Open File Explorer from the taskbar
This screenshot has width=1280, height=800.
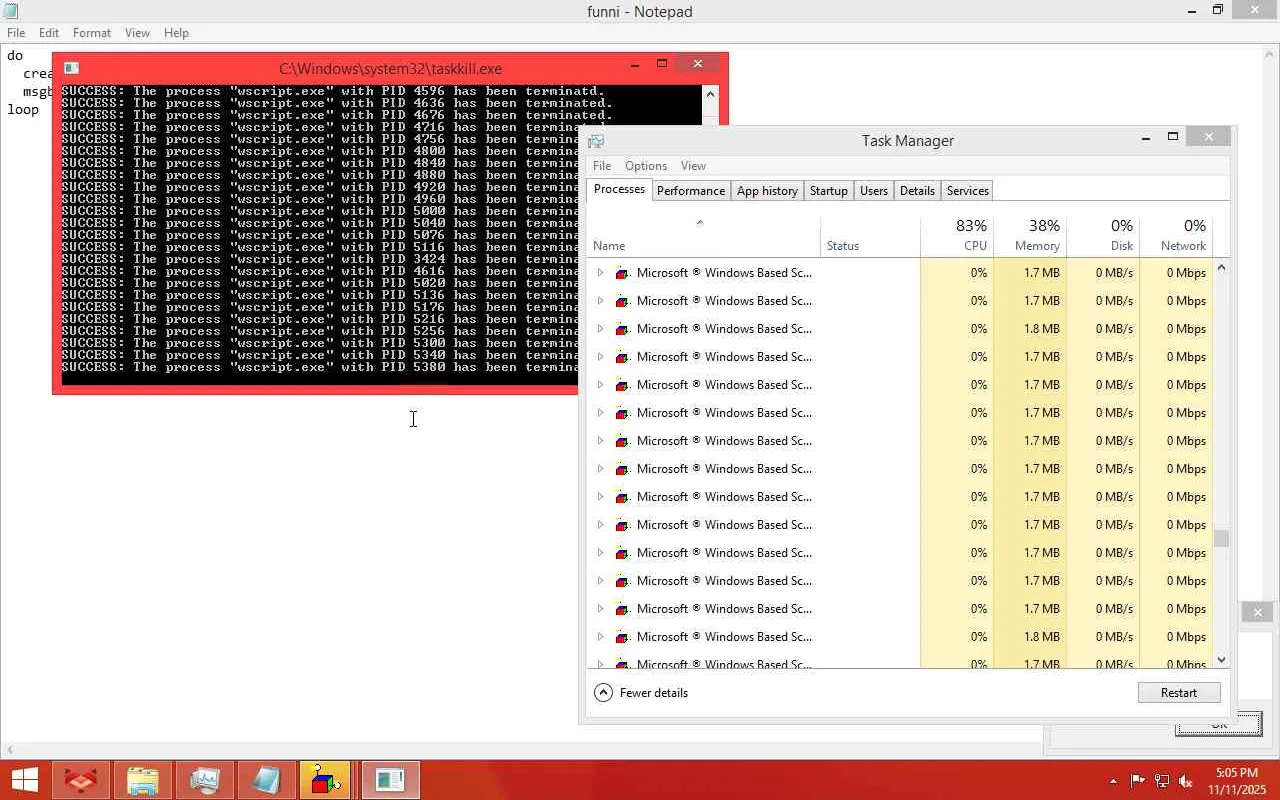pyautogui.click(x=142, y=780)
